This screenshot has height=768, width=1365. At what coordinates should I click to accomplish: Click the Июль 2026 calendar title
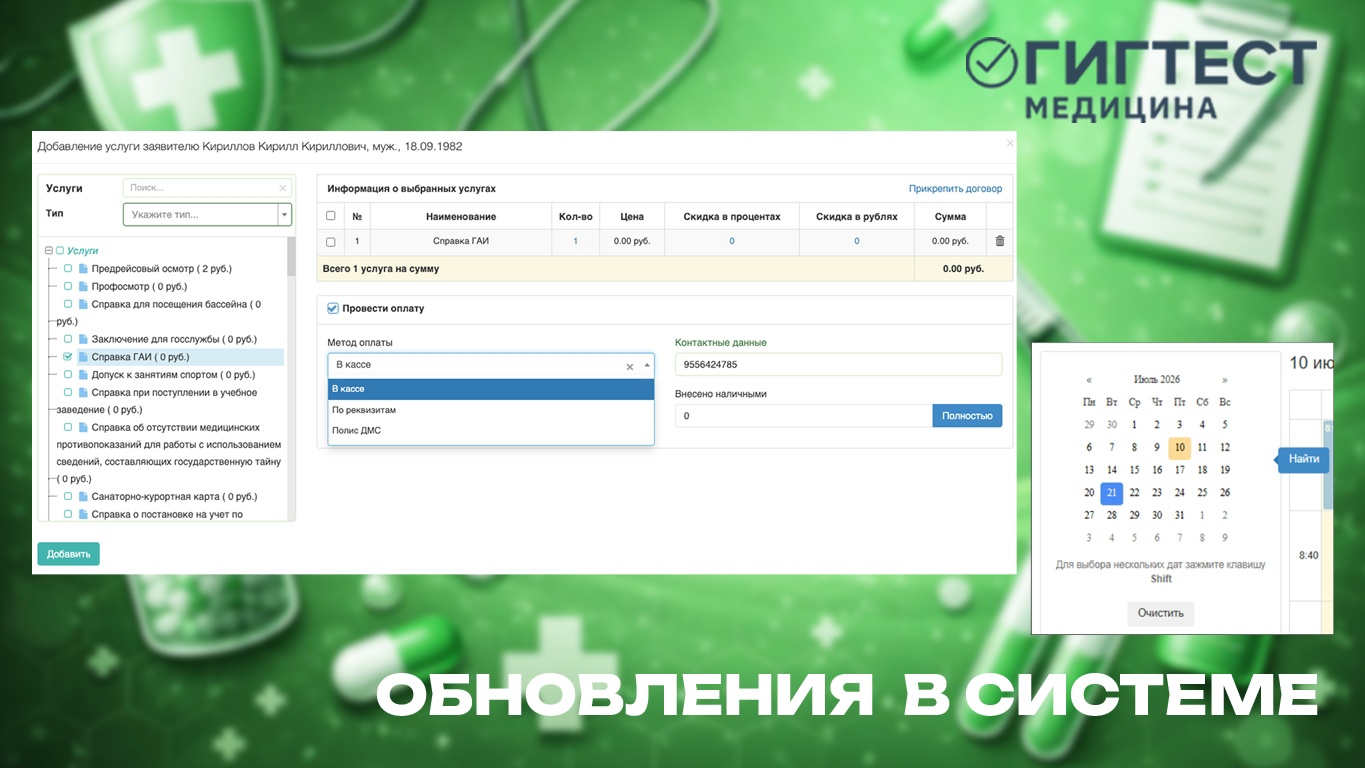(1157, 380)
